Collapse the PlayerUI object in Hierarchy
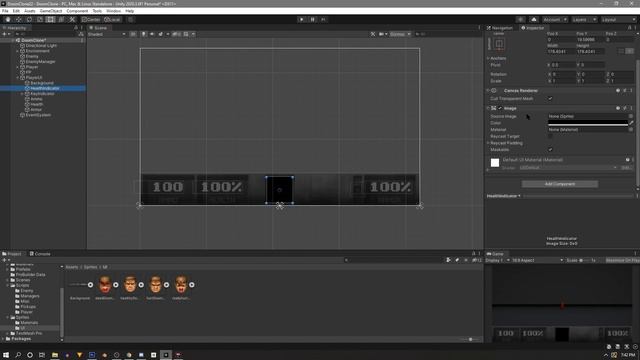 pos(18,78)
